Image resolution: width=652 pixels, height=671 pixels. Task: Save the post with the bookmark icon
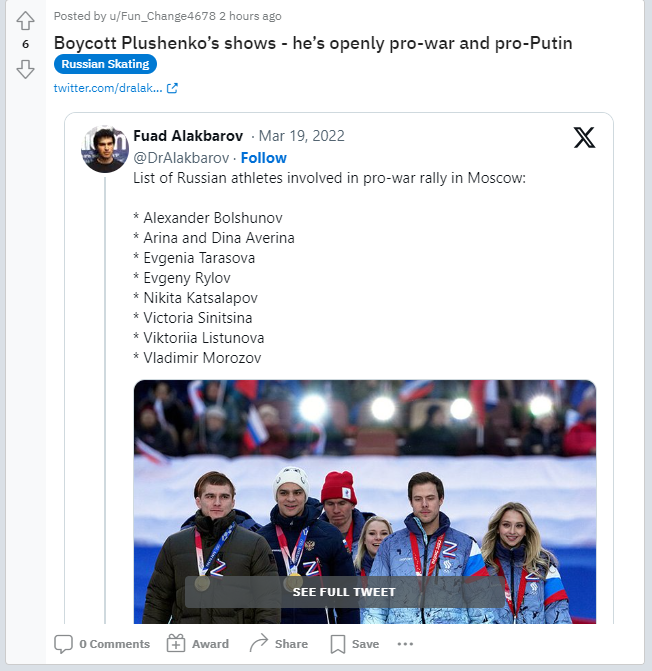coord(338,643)
